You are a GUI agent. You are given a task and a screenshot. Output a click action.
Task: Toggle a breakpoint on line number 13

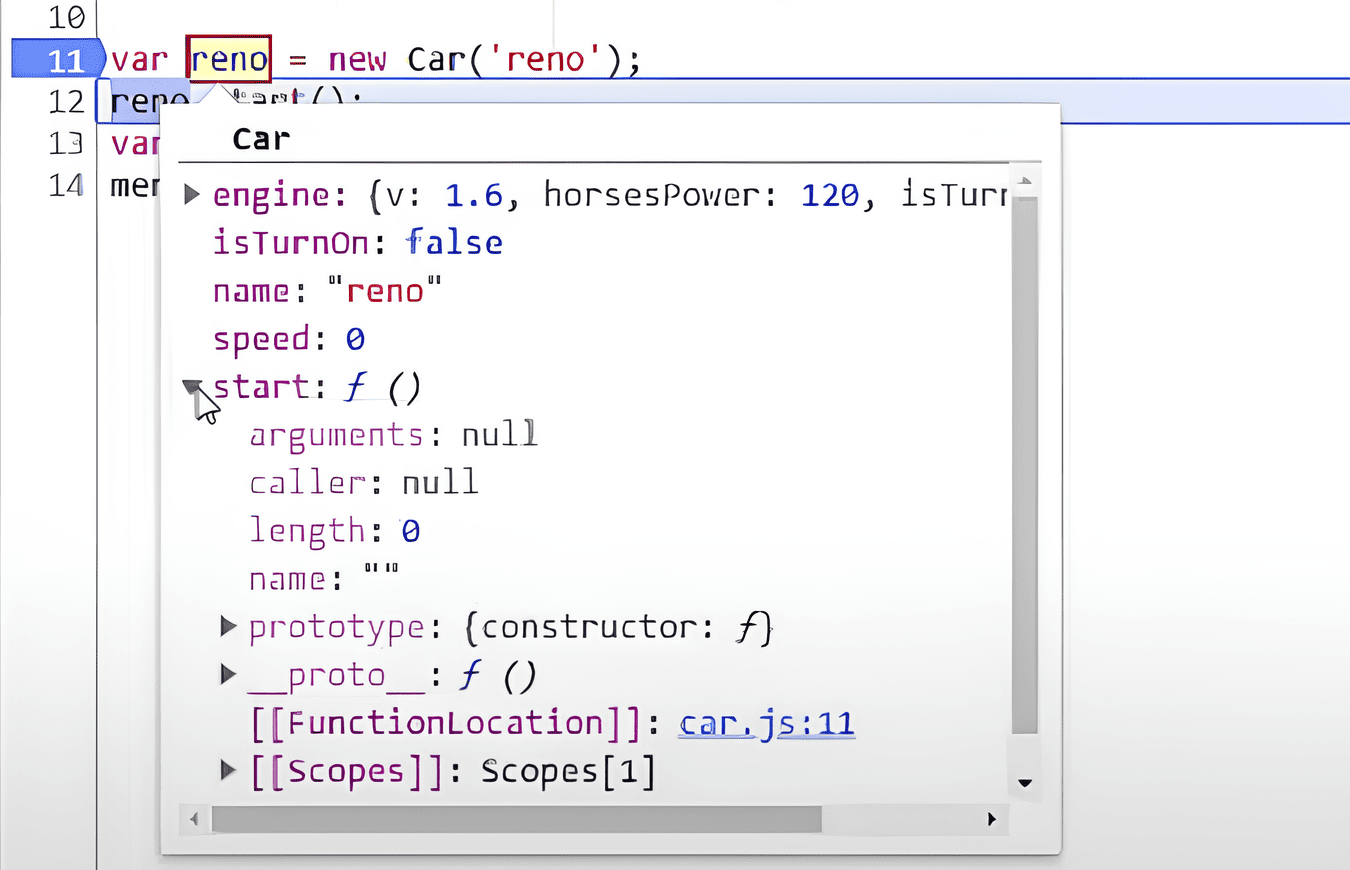(x=66, y=143)
